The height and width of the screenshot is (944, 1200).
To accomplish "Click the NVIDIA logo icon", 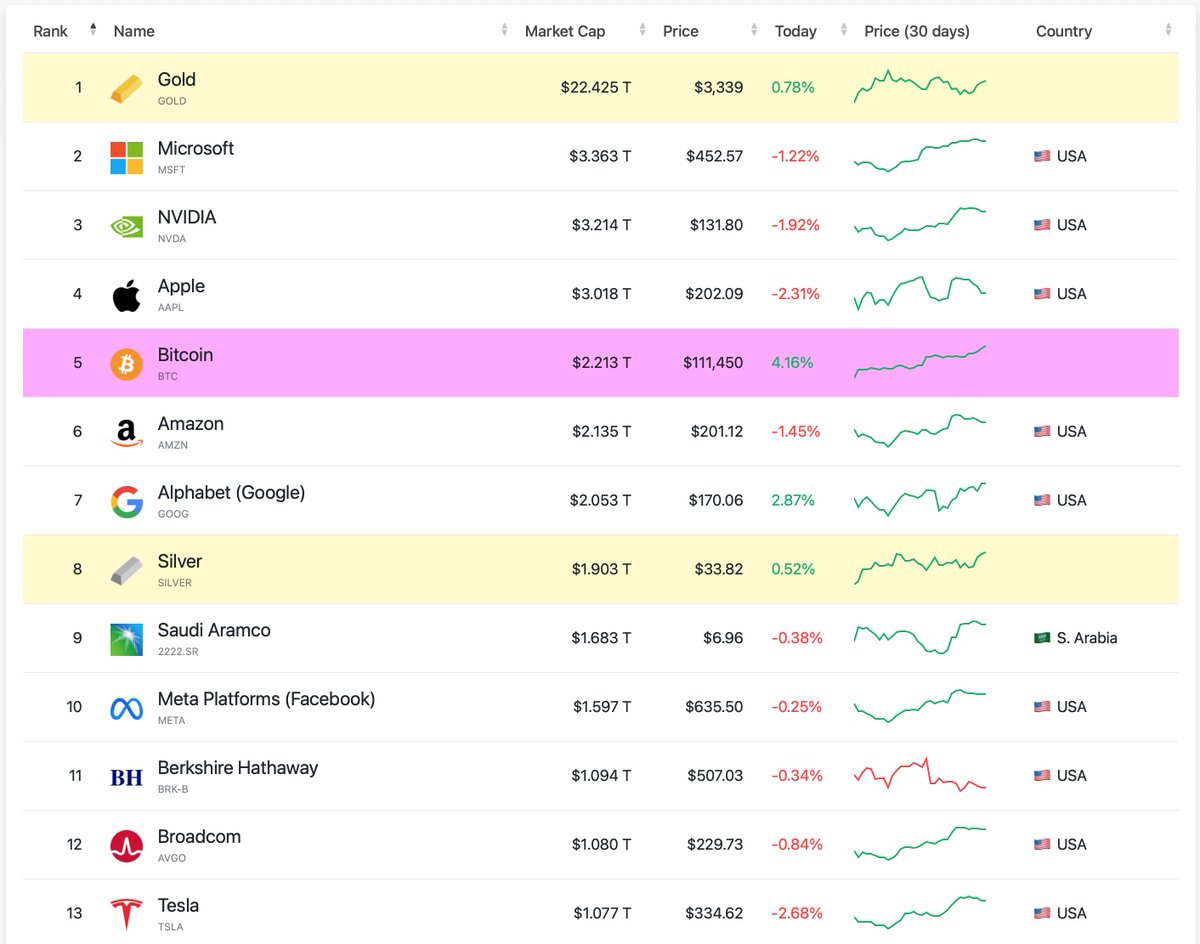I will point(126,226).
